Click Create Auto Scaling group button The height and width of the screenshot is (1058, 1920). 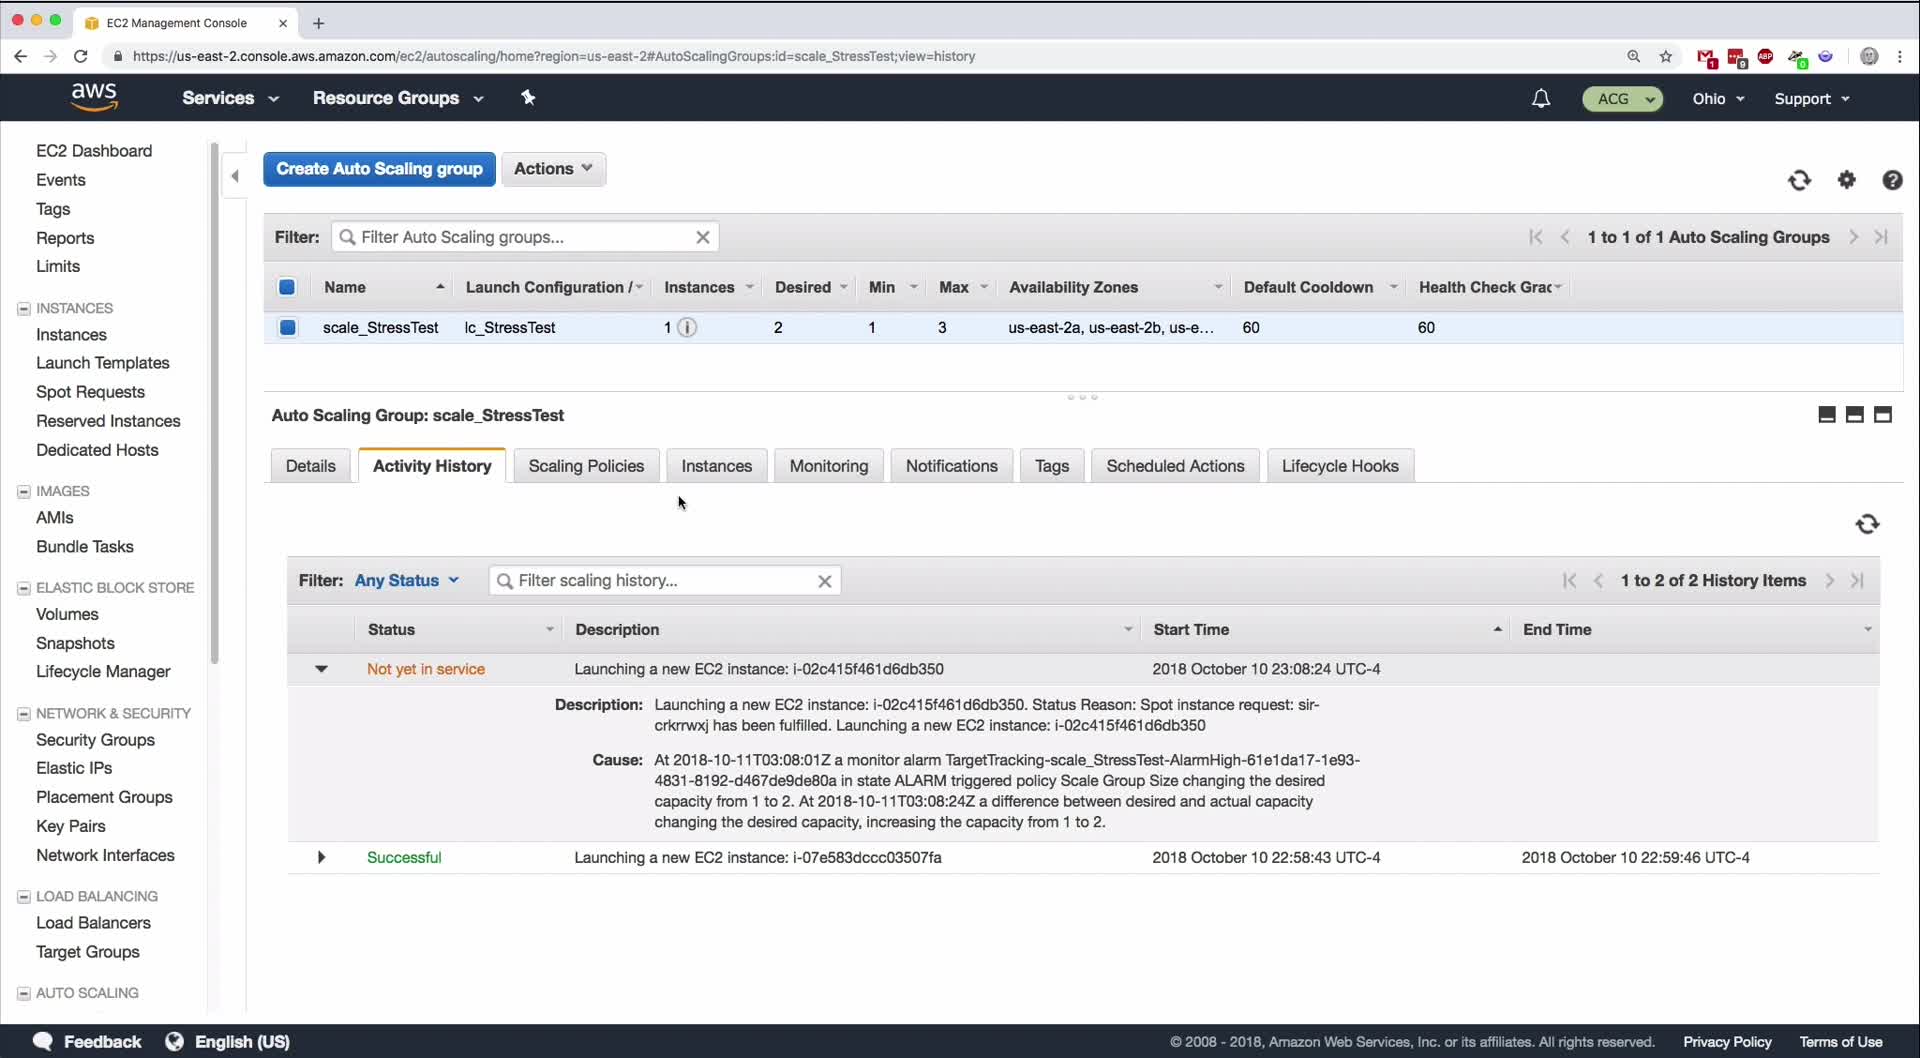379,169
